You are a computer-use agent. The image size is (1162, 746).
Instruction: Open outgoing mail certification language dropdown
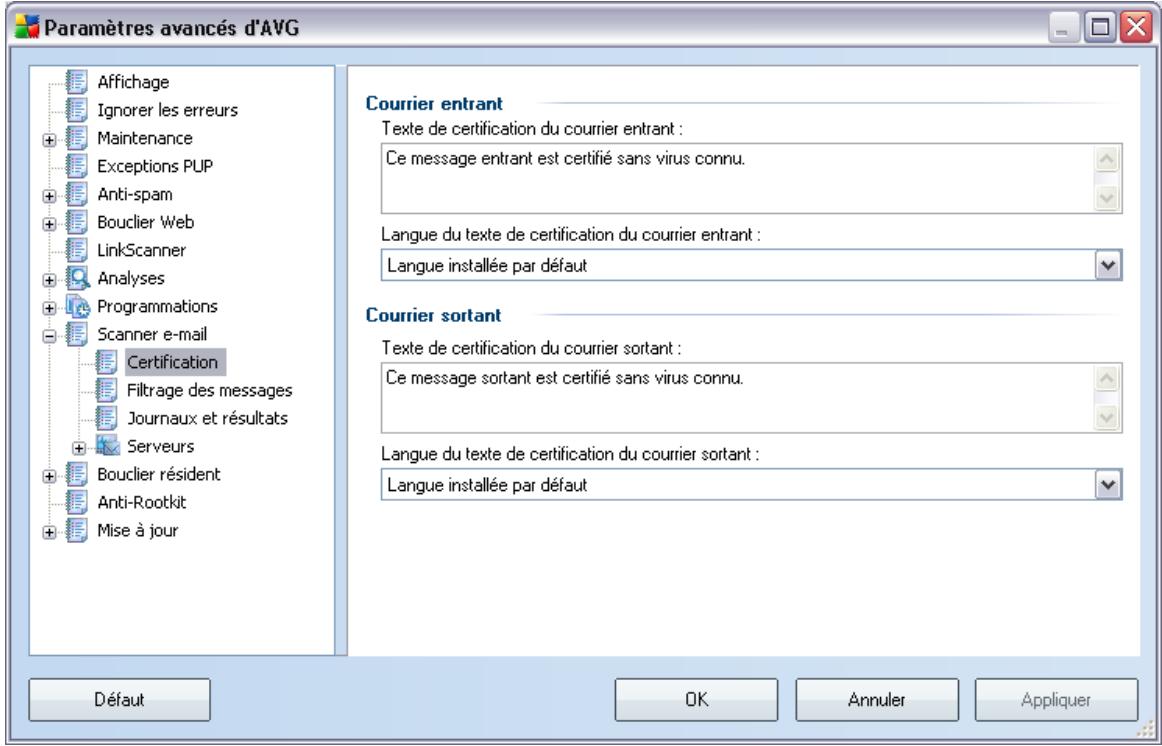click(x=1107, y=485)
